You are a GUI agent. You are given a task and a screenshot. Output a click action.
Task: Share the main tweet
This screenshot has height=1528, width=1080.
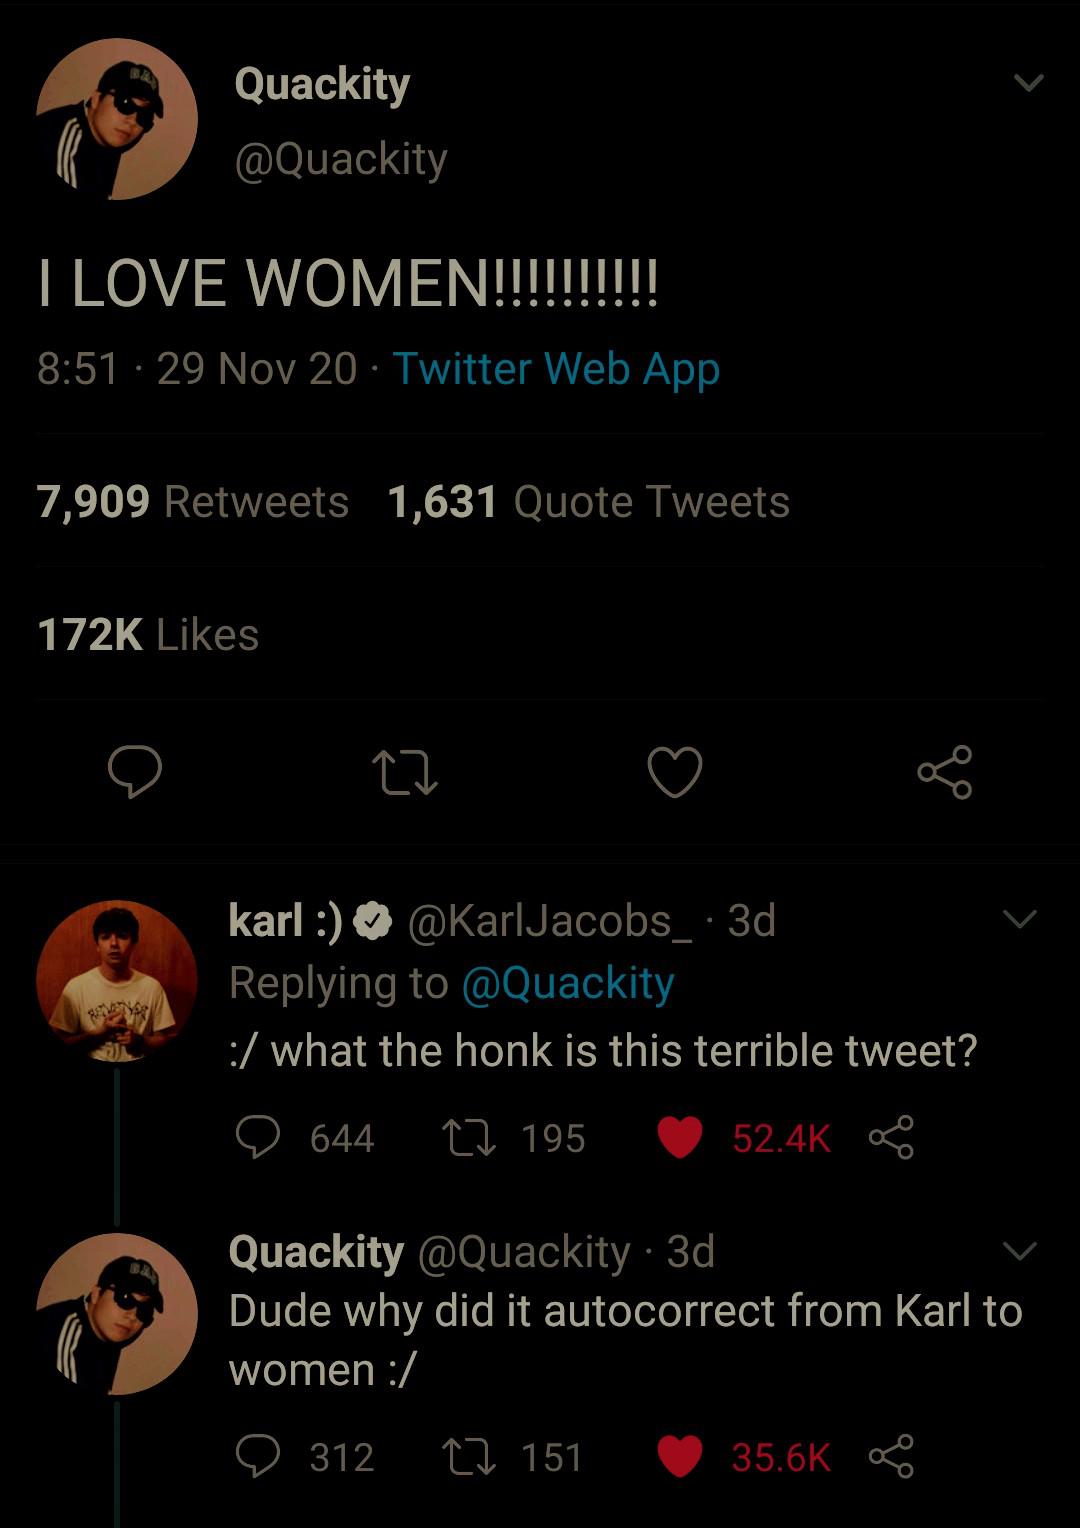tap(944, 772)
